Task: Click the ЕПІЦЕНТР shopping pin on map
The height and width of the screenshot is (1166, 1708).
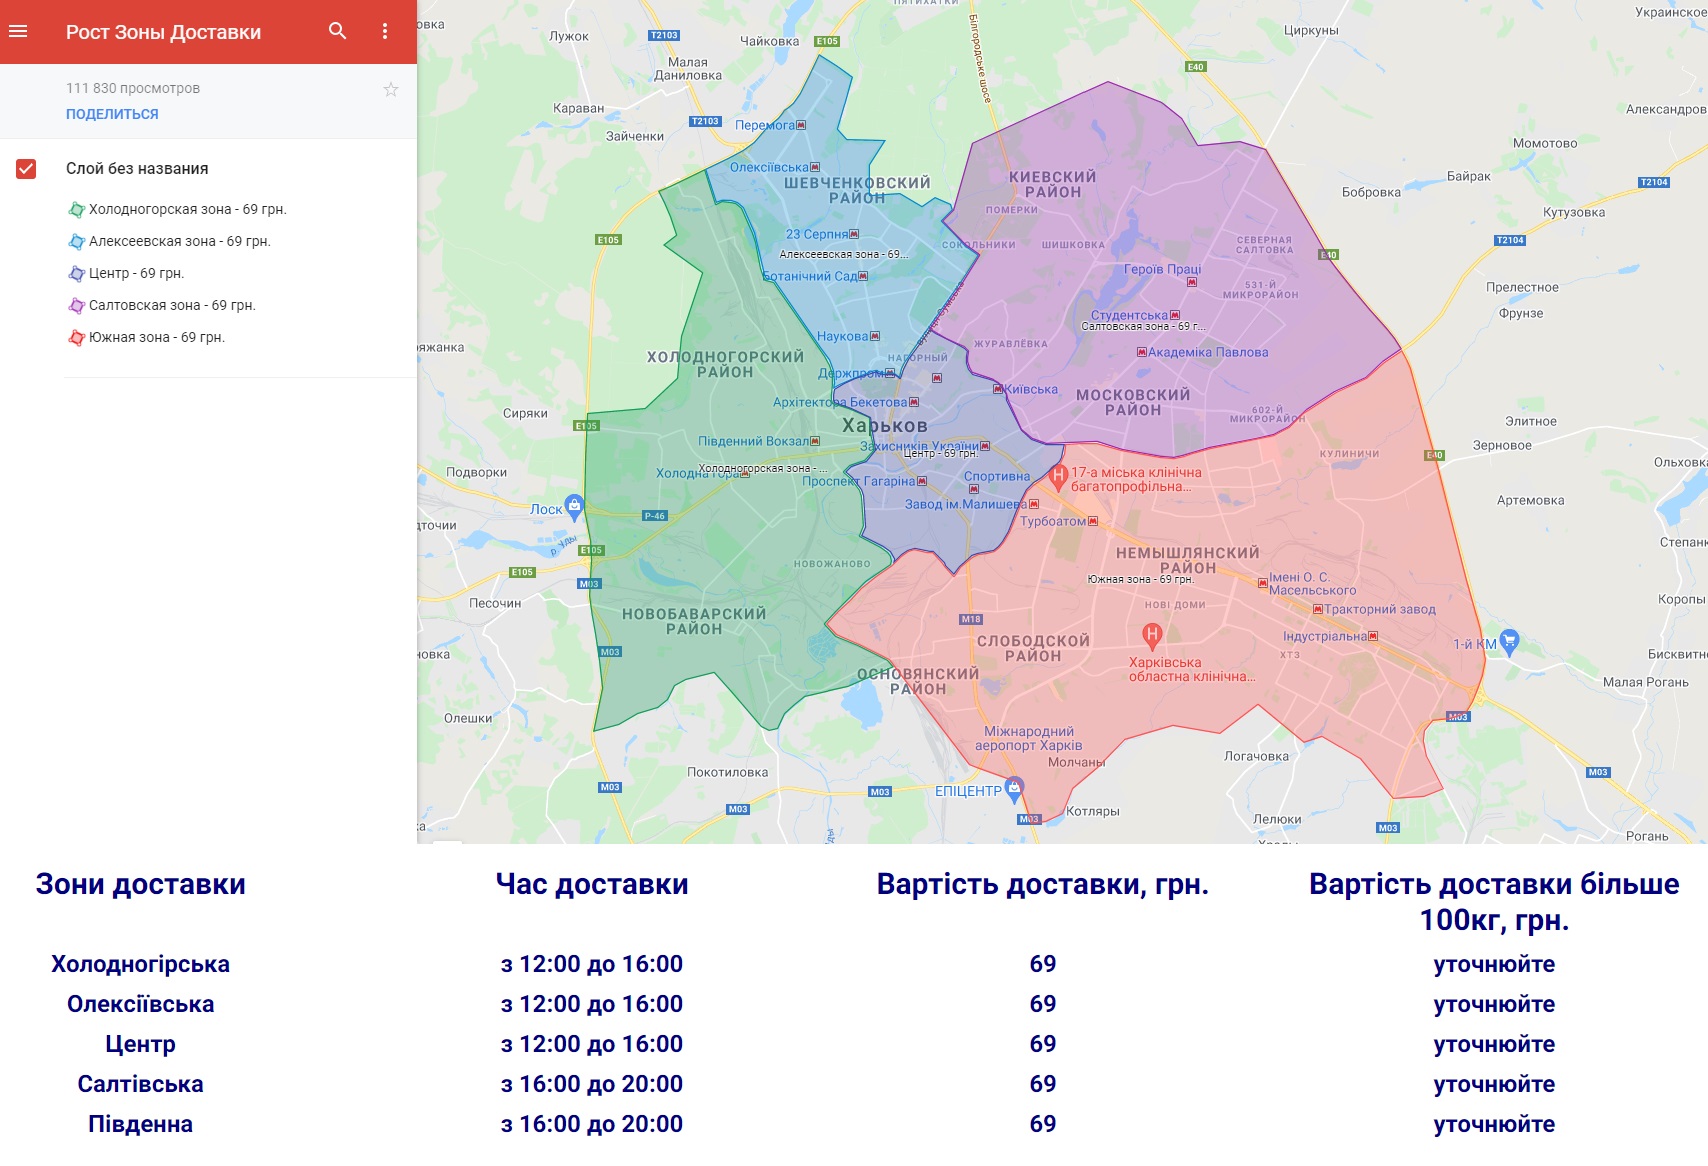Action: pyautogui.click(x=1015, y=787)
